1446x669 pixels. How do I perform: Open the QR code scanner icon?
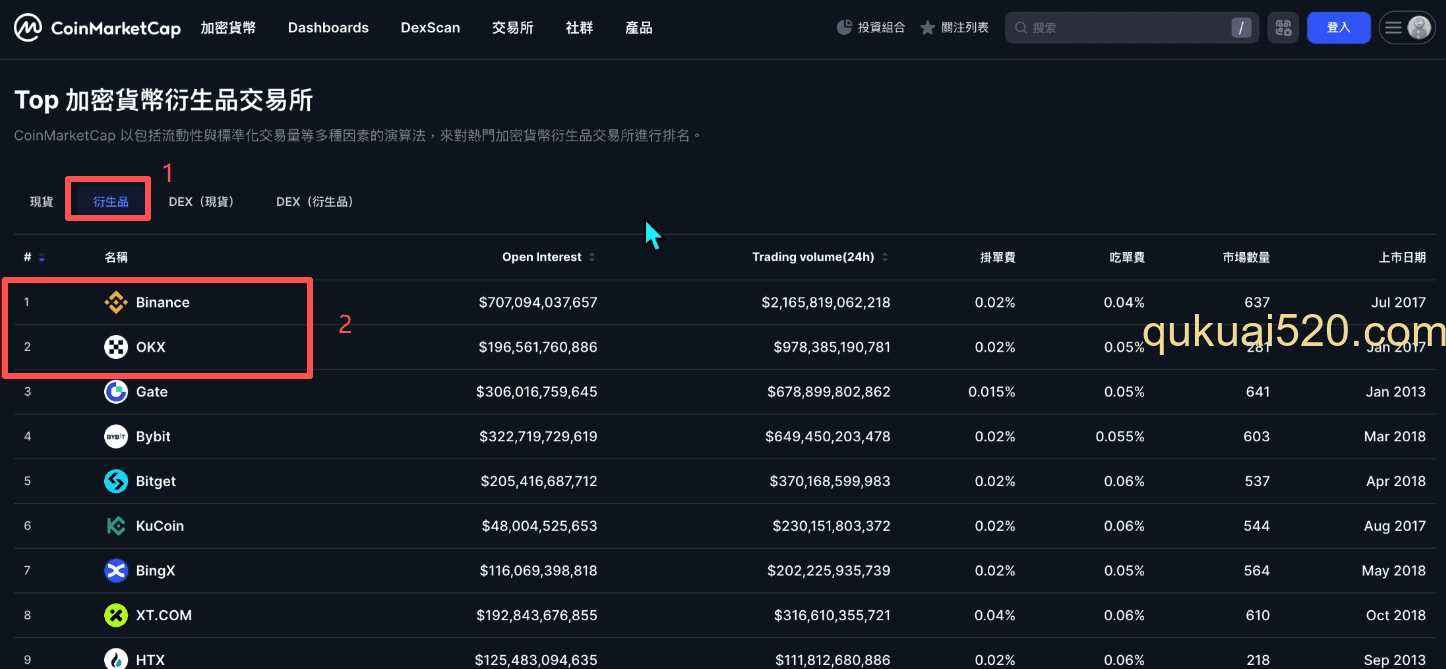click(x=1283, y=28)
